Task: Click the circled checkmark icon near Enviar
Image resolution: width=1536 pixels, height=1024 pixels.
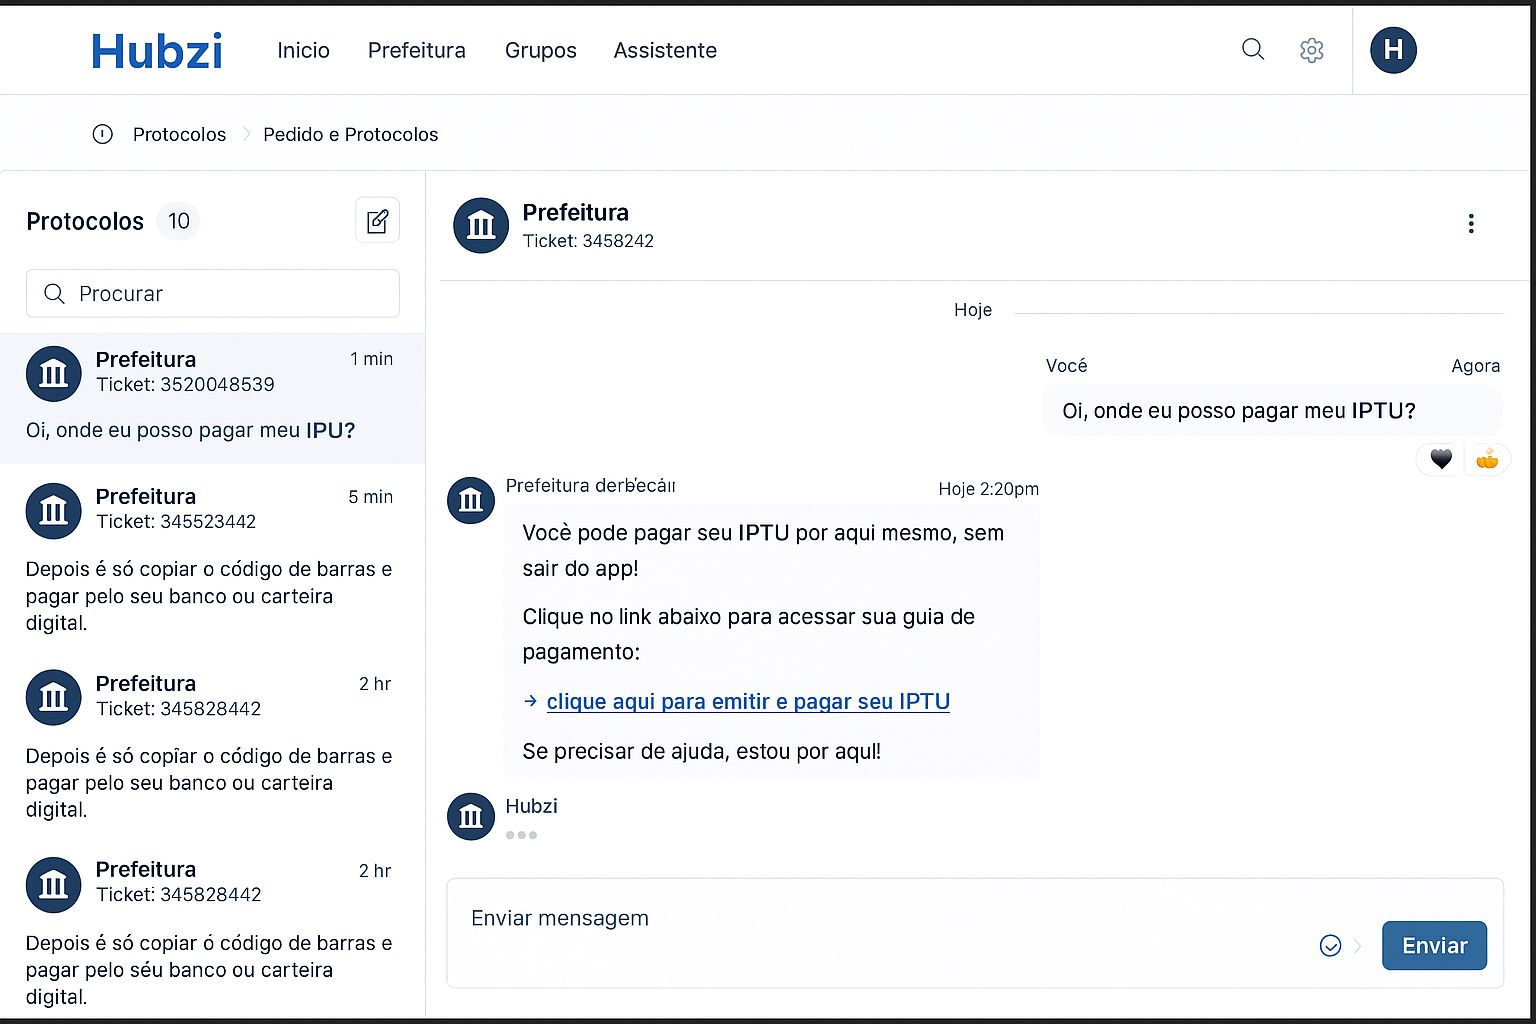Action: click(1330, 945)
